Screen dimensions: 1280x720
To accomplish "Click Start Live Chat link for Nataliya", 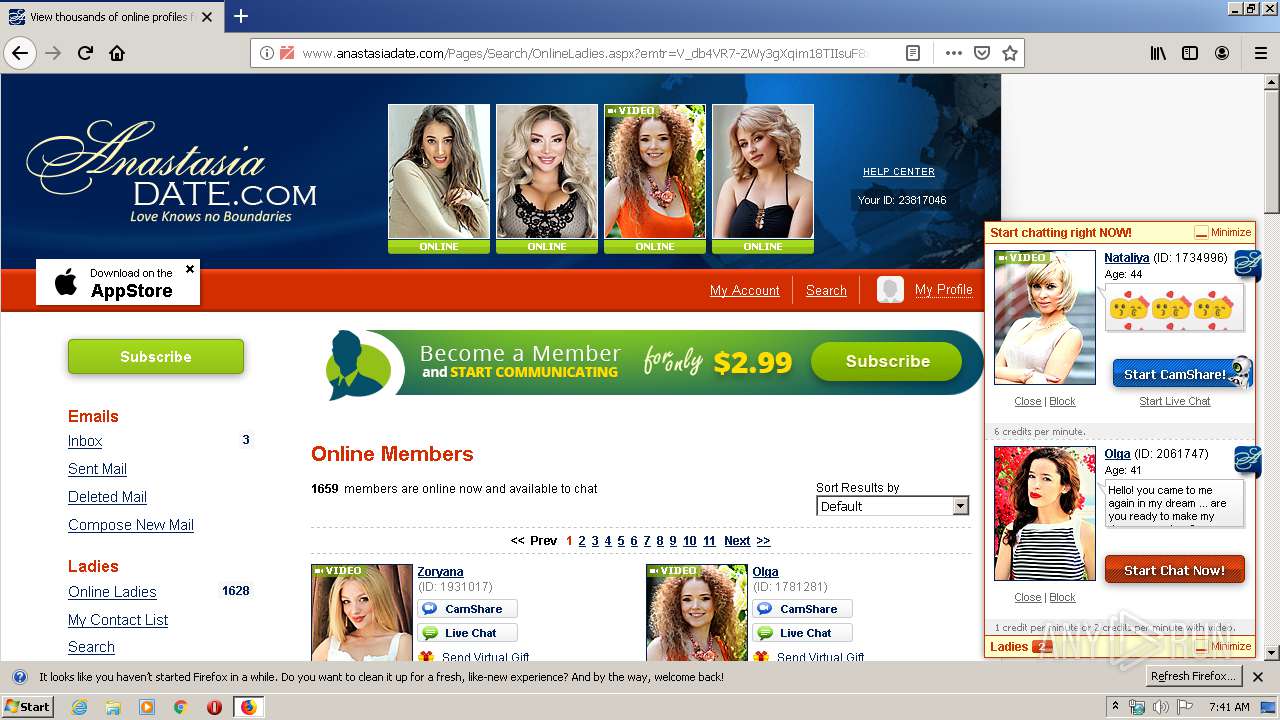I will point(1174,401).
